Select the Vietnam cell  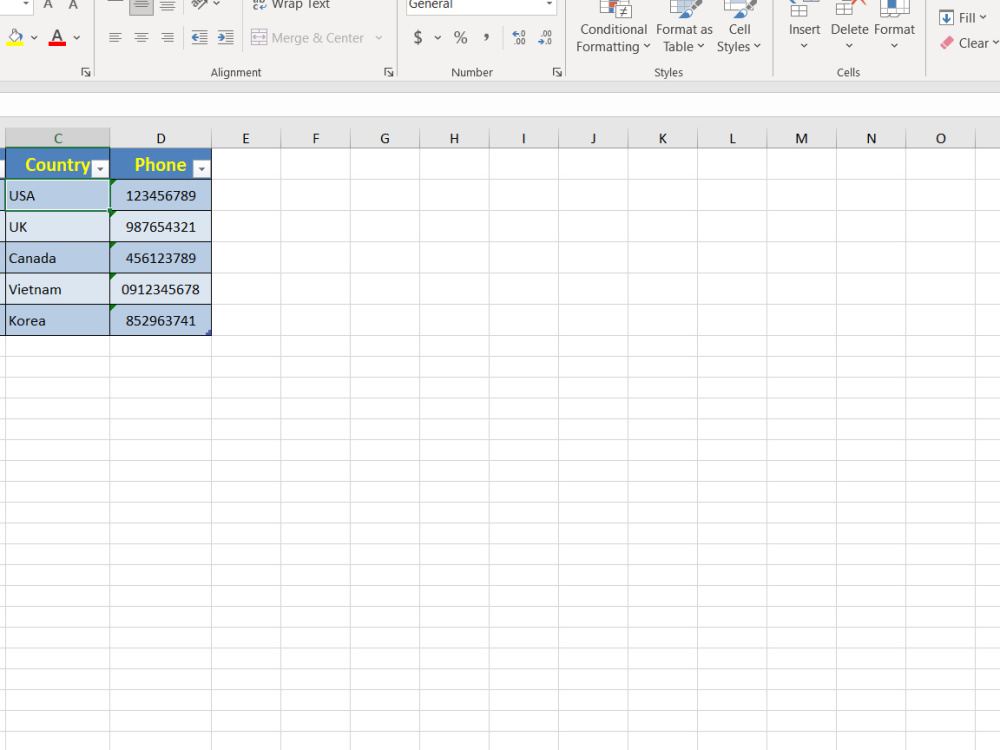tap(57, 289)
